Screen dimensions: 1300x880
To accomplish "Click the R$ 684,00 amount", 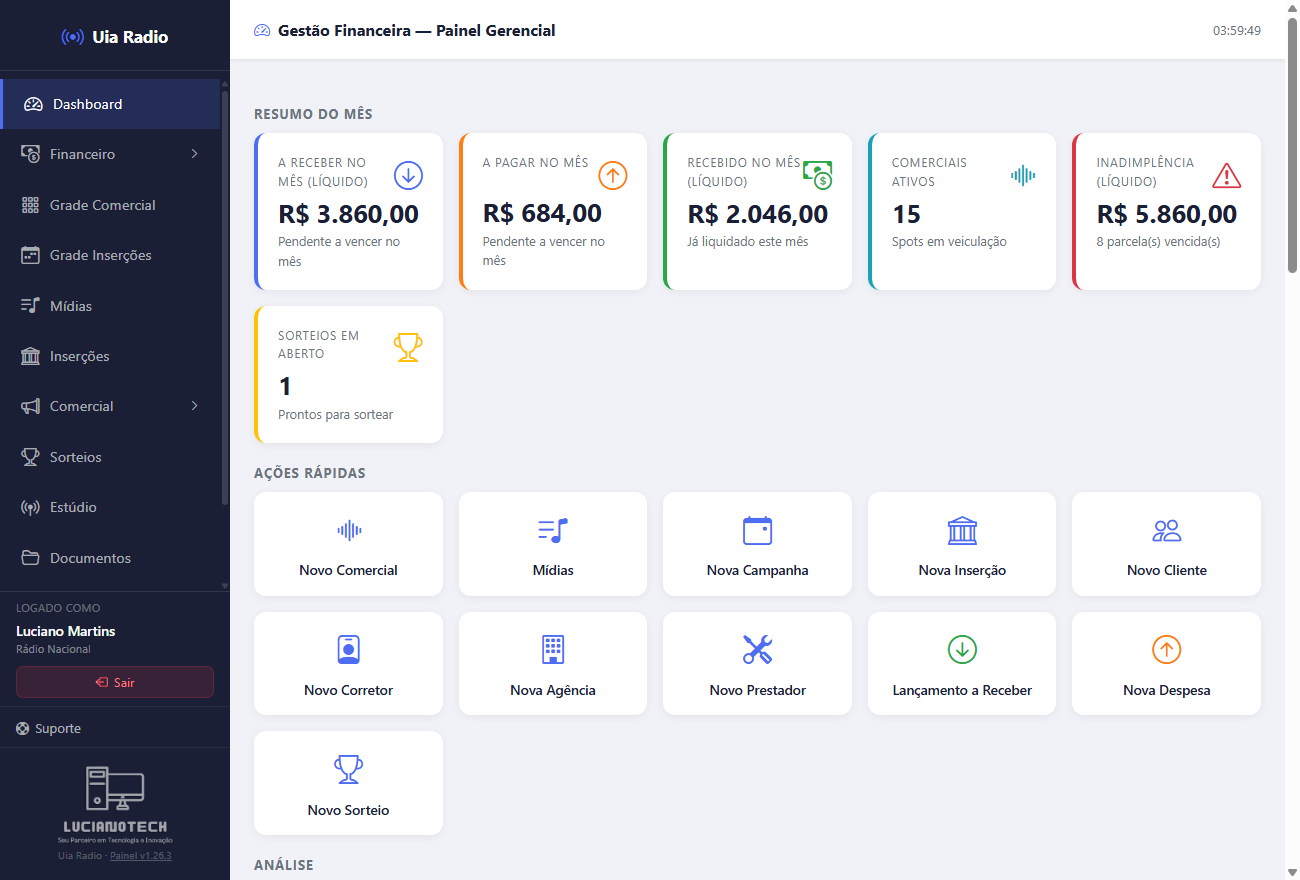I will coord(543,213).
